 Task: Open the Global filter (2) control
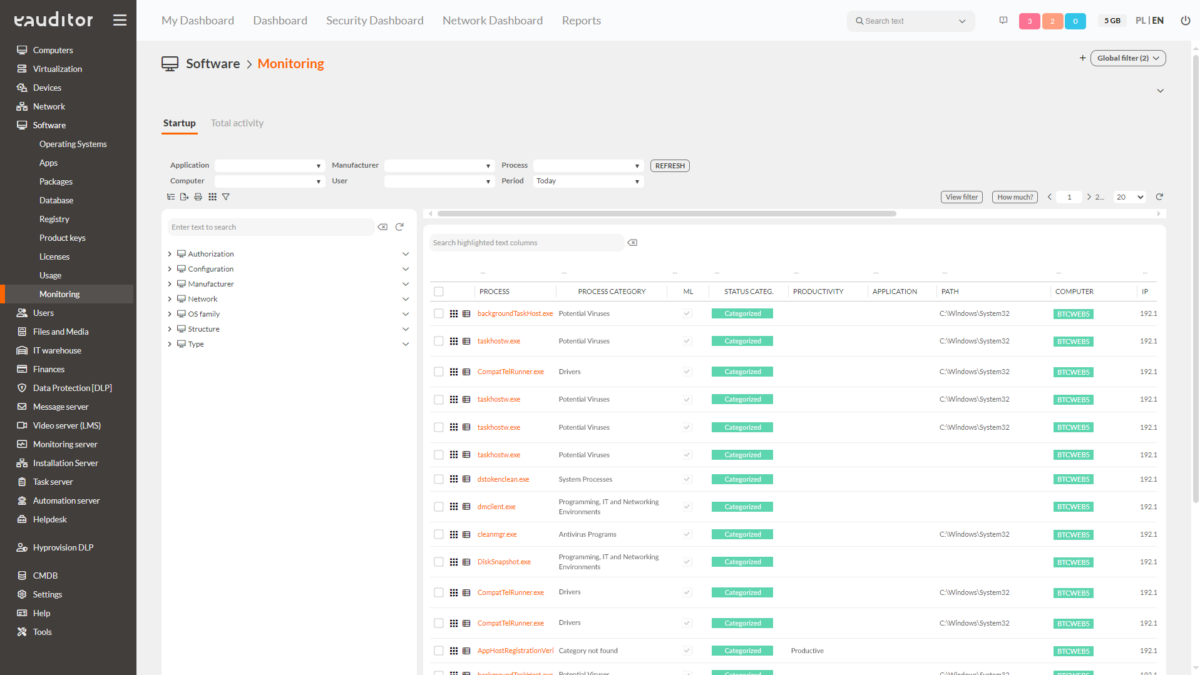[1127, 57]
